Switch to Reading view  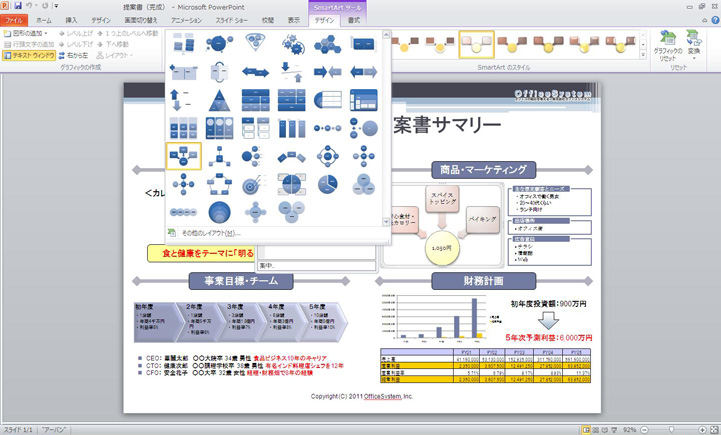point(605,429)
